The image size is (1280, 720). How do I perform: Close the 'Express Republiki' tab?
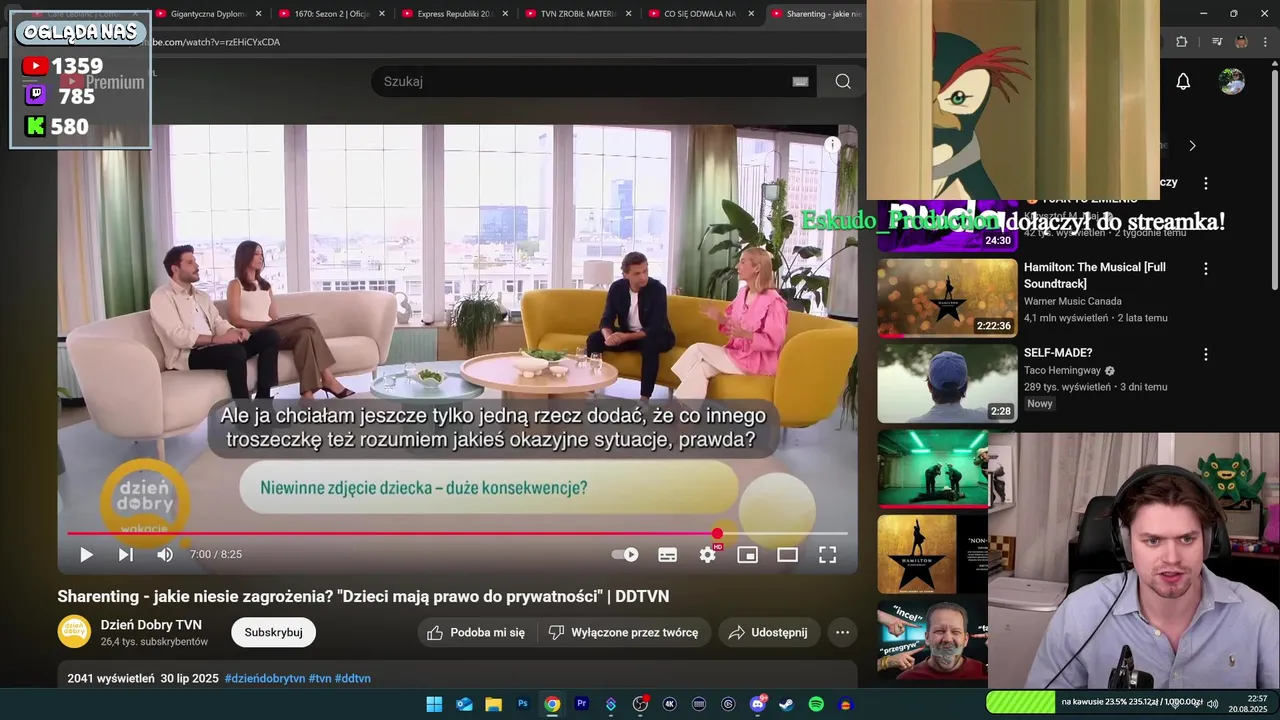(505, 14)
